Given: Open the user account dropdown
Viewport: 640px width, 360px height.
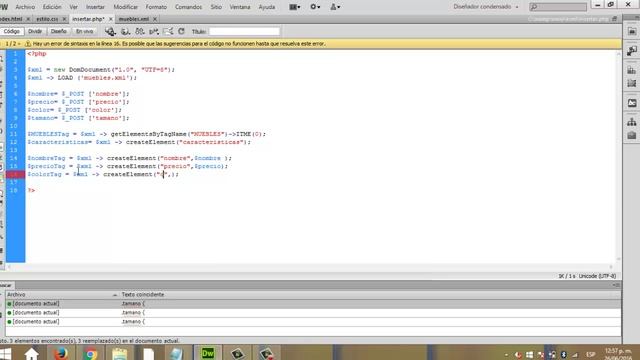Looking at the screenshot, I should [335, 7].
